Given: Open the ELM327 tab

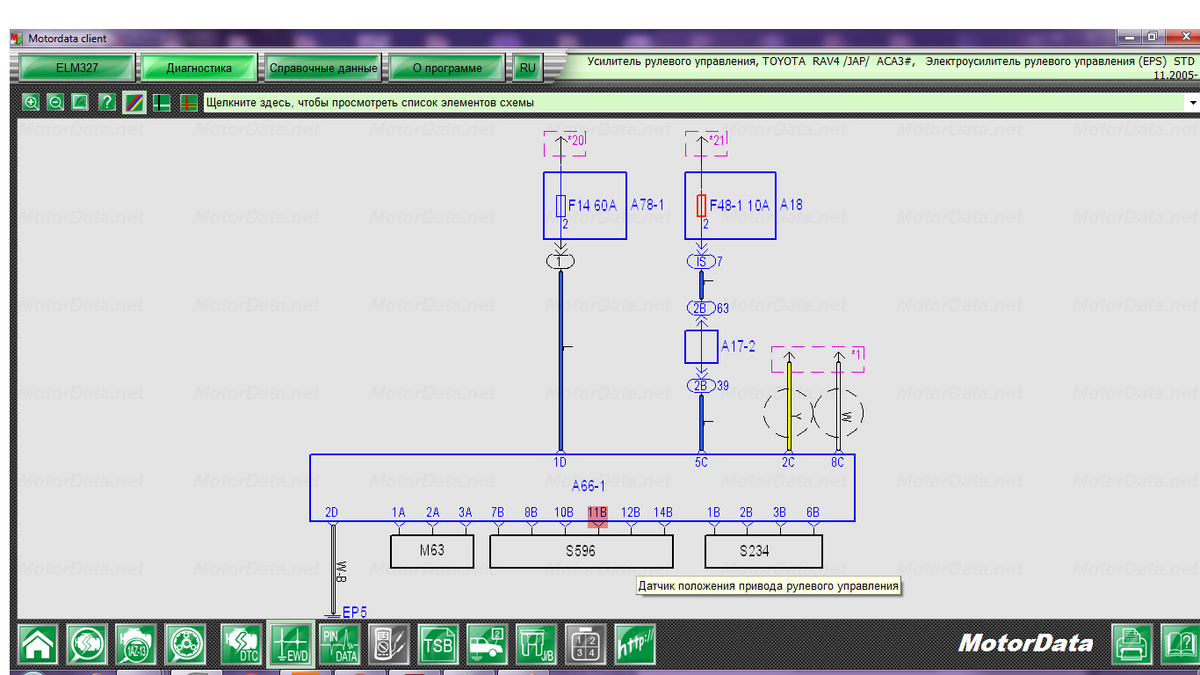Looking at the screenshot, I should (x=77, y=68).
